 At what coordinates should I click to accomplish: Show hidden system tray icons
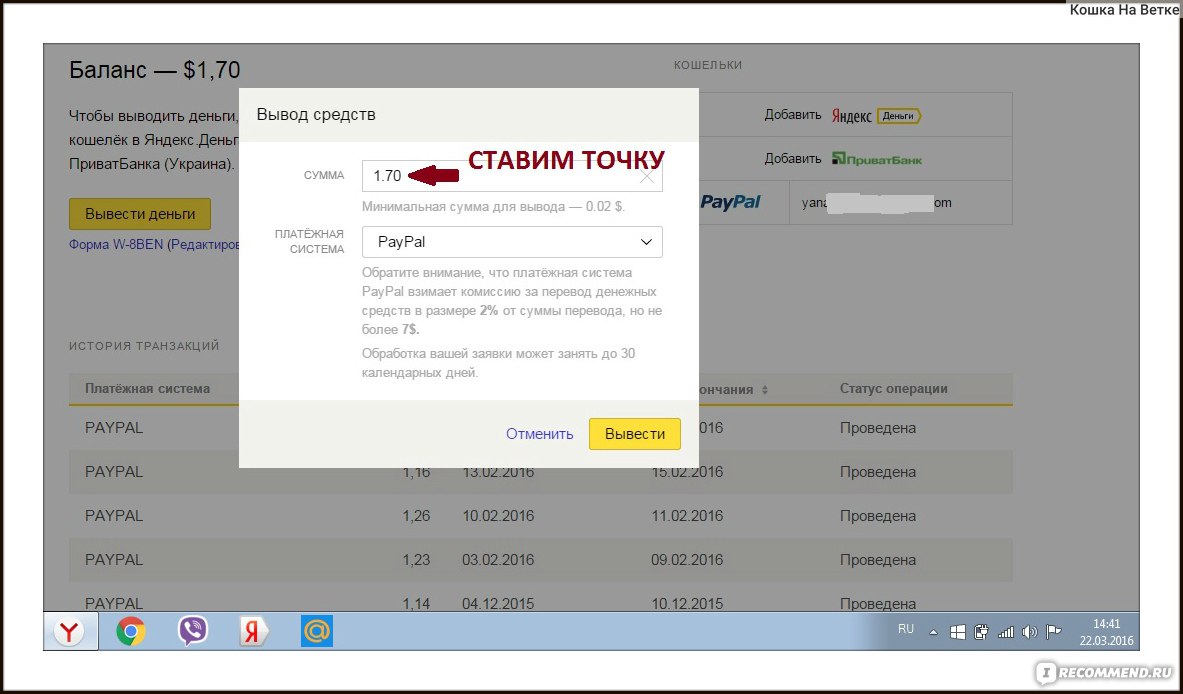933,633
